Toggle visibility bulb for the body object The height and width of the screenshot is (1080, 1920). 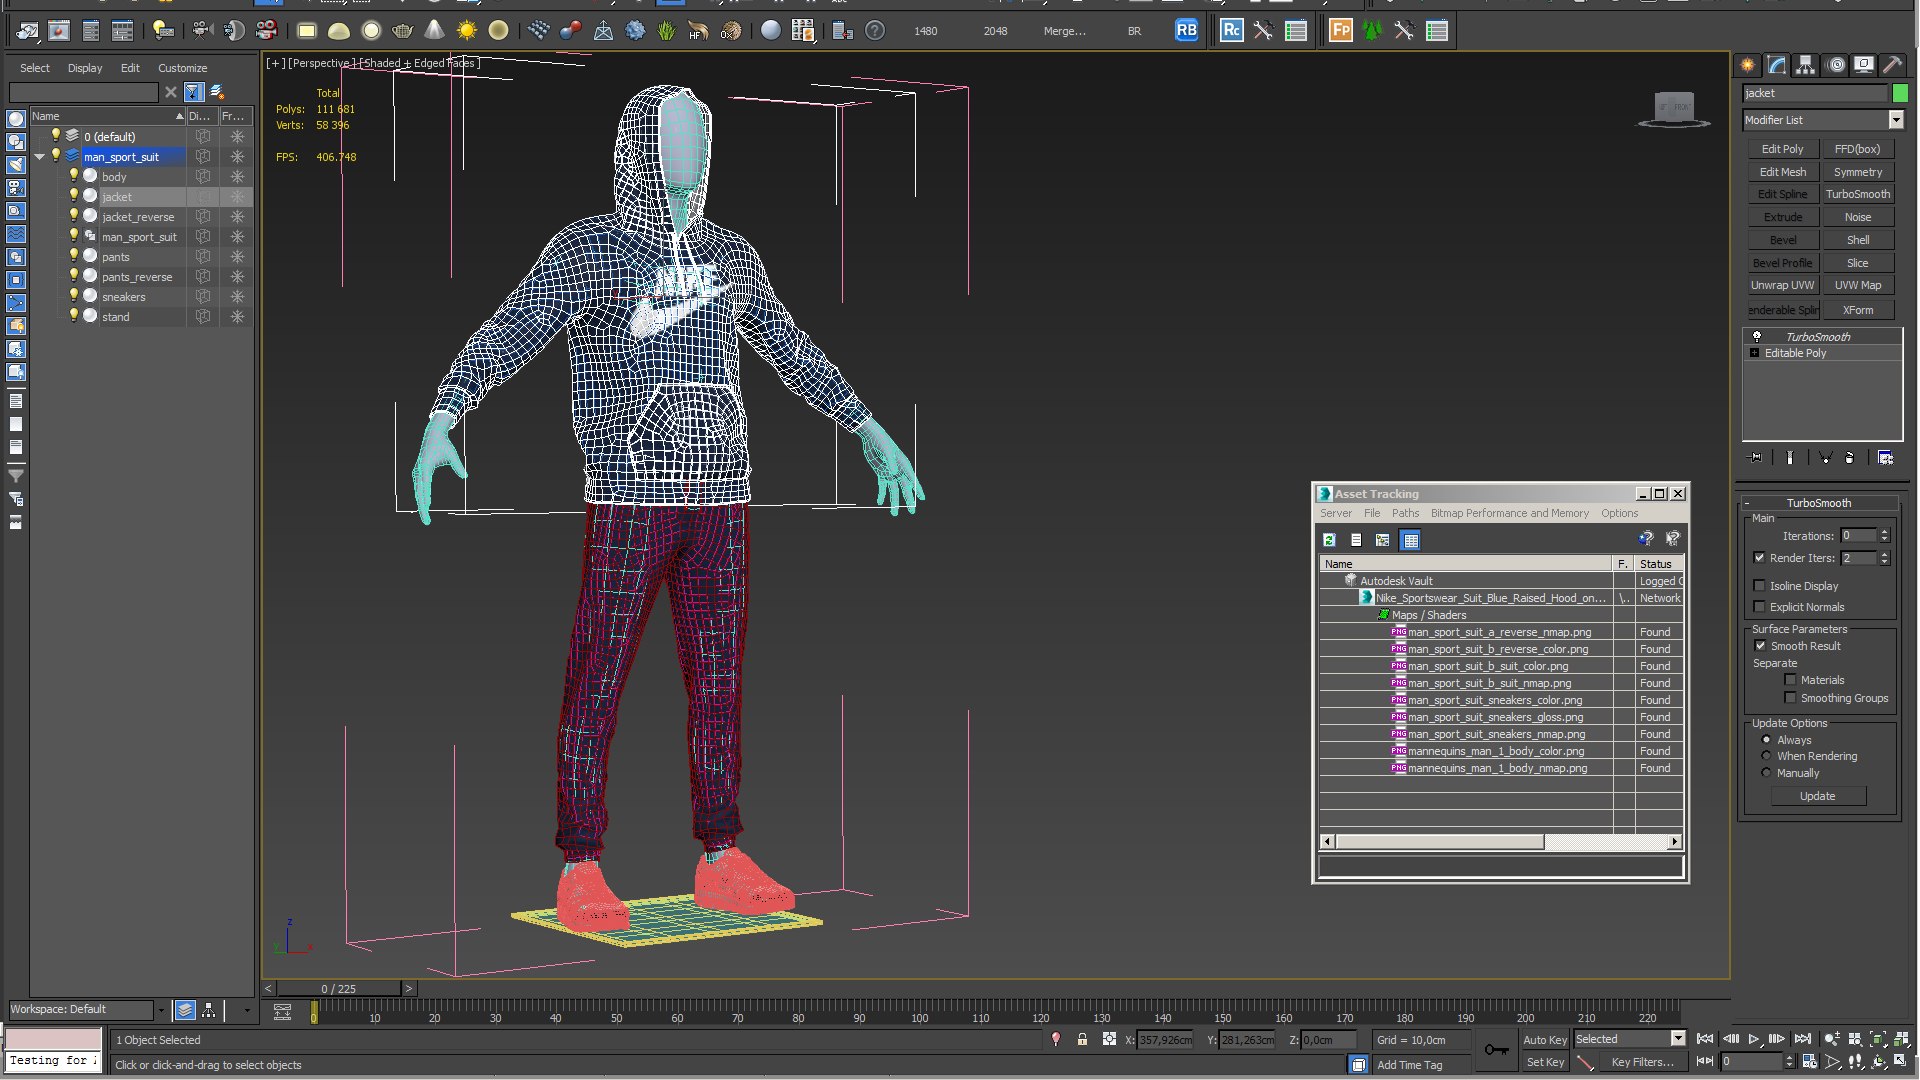tap(73, 176)
